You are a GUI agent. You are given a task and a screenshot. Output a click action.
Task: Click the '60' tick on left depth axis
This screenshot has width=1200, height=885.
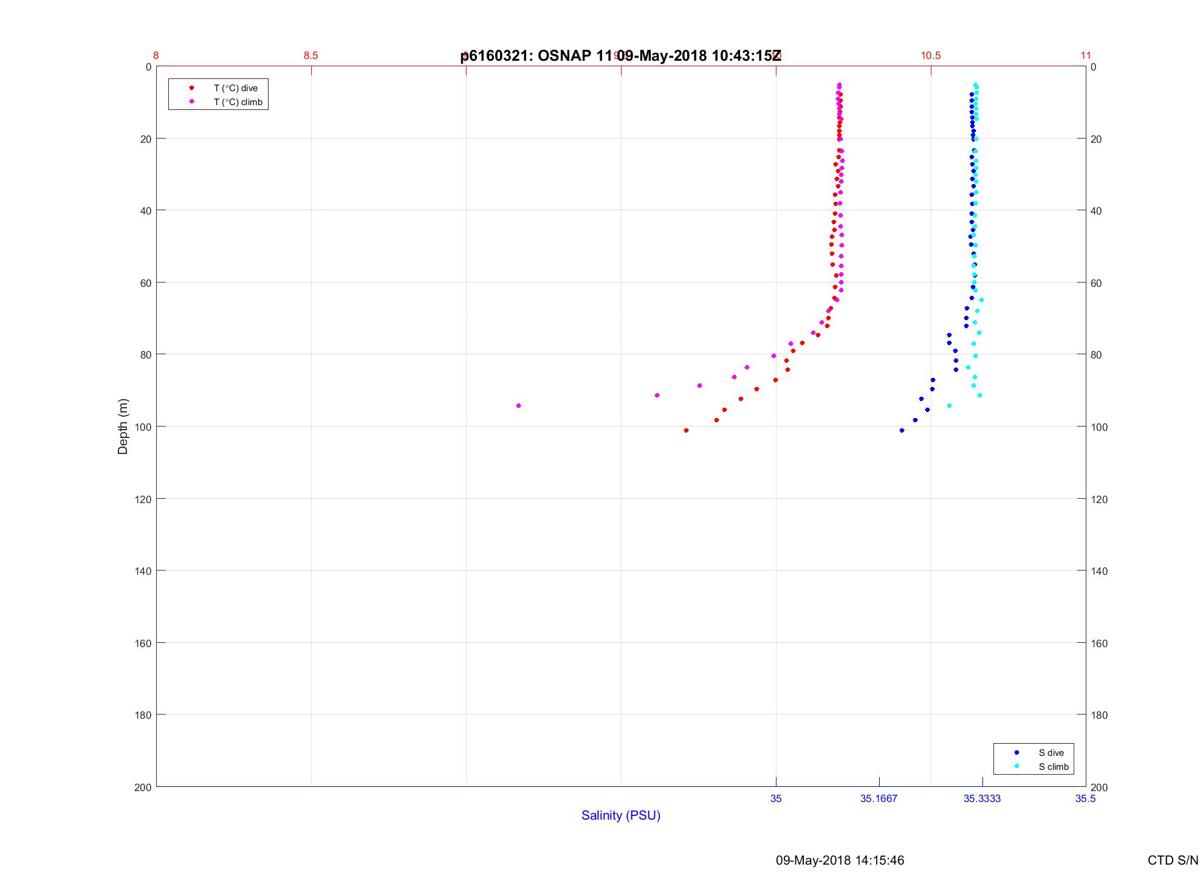(145, 283)
